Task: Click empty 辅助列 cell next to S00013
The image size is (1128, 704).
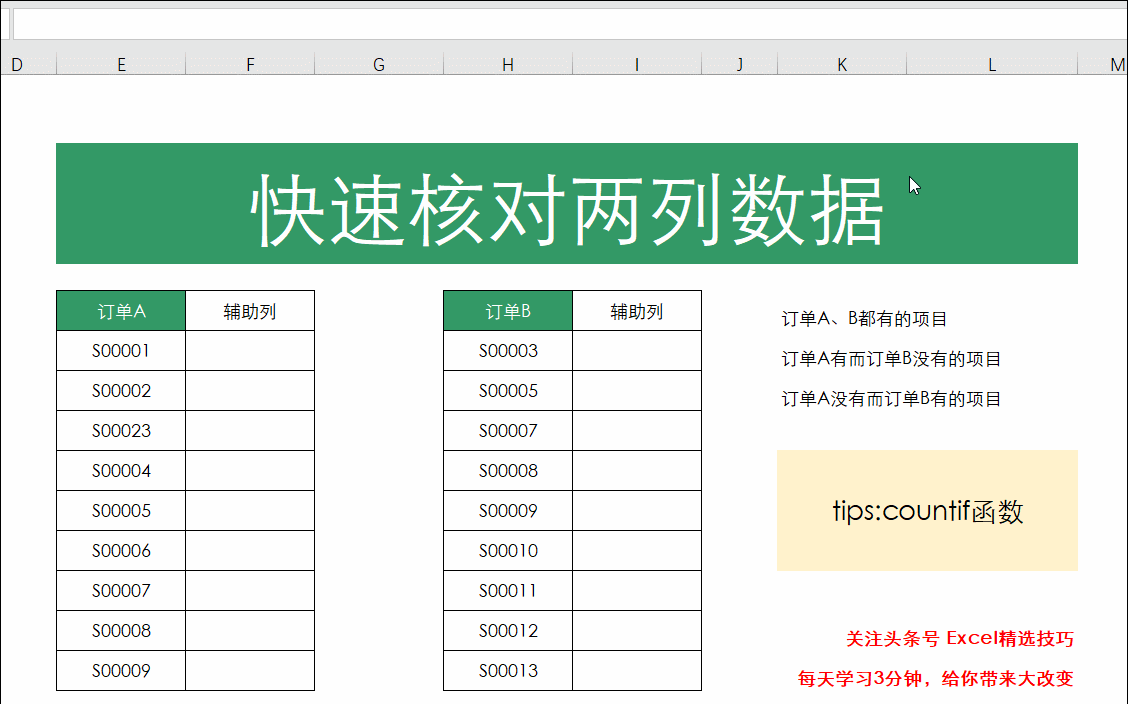Action: click(637, 670)
